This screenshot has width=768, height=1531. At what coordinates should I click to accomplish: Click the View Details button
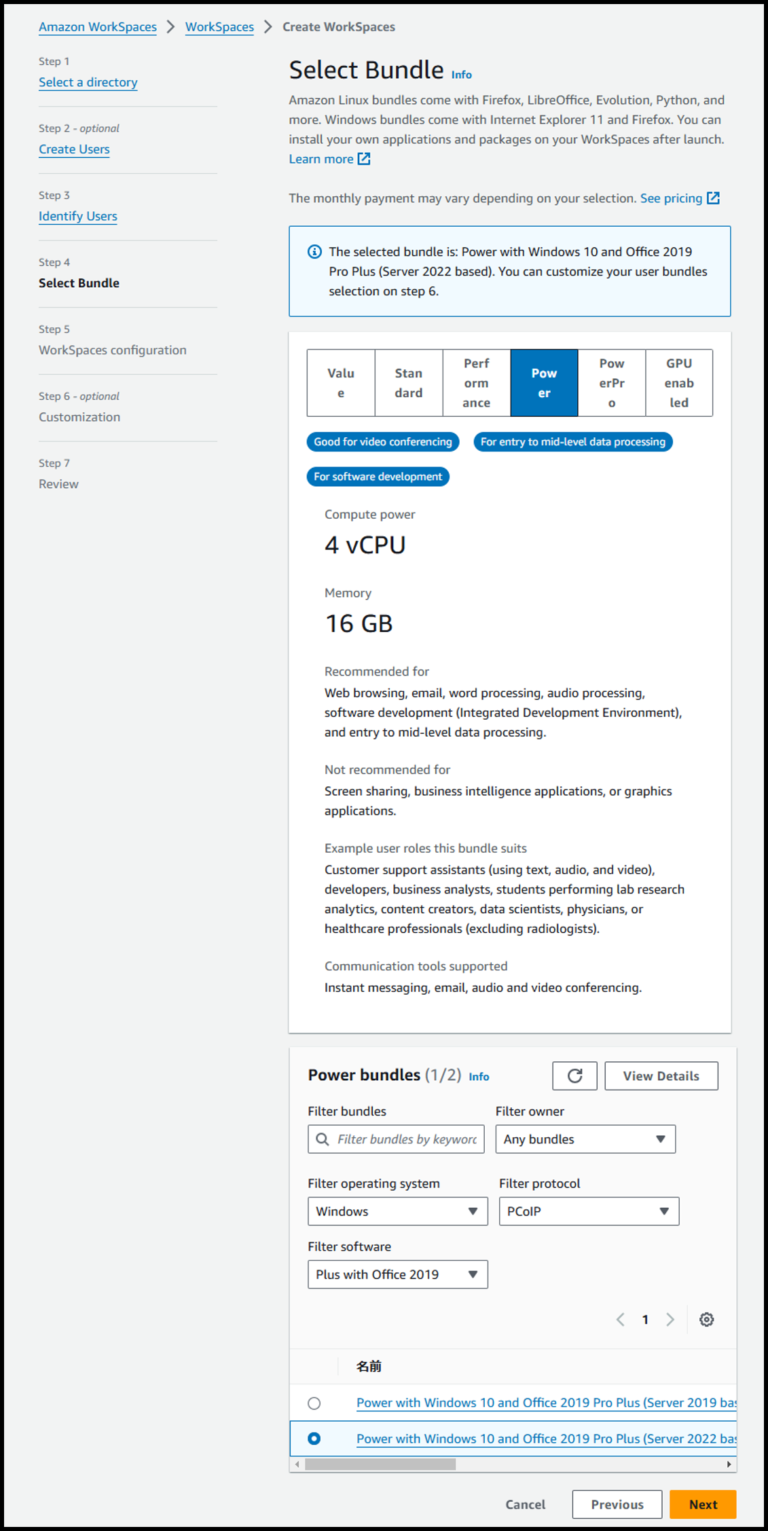coord(661,1076)
